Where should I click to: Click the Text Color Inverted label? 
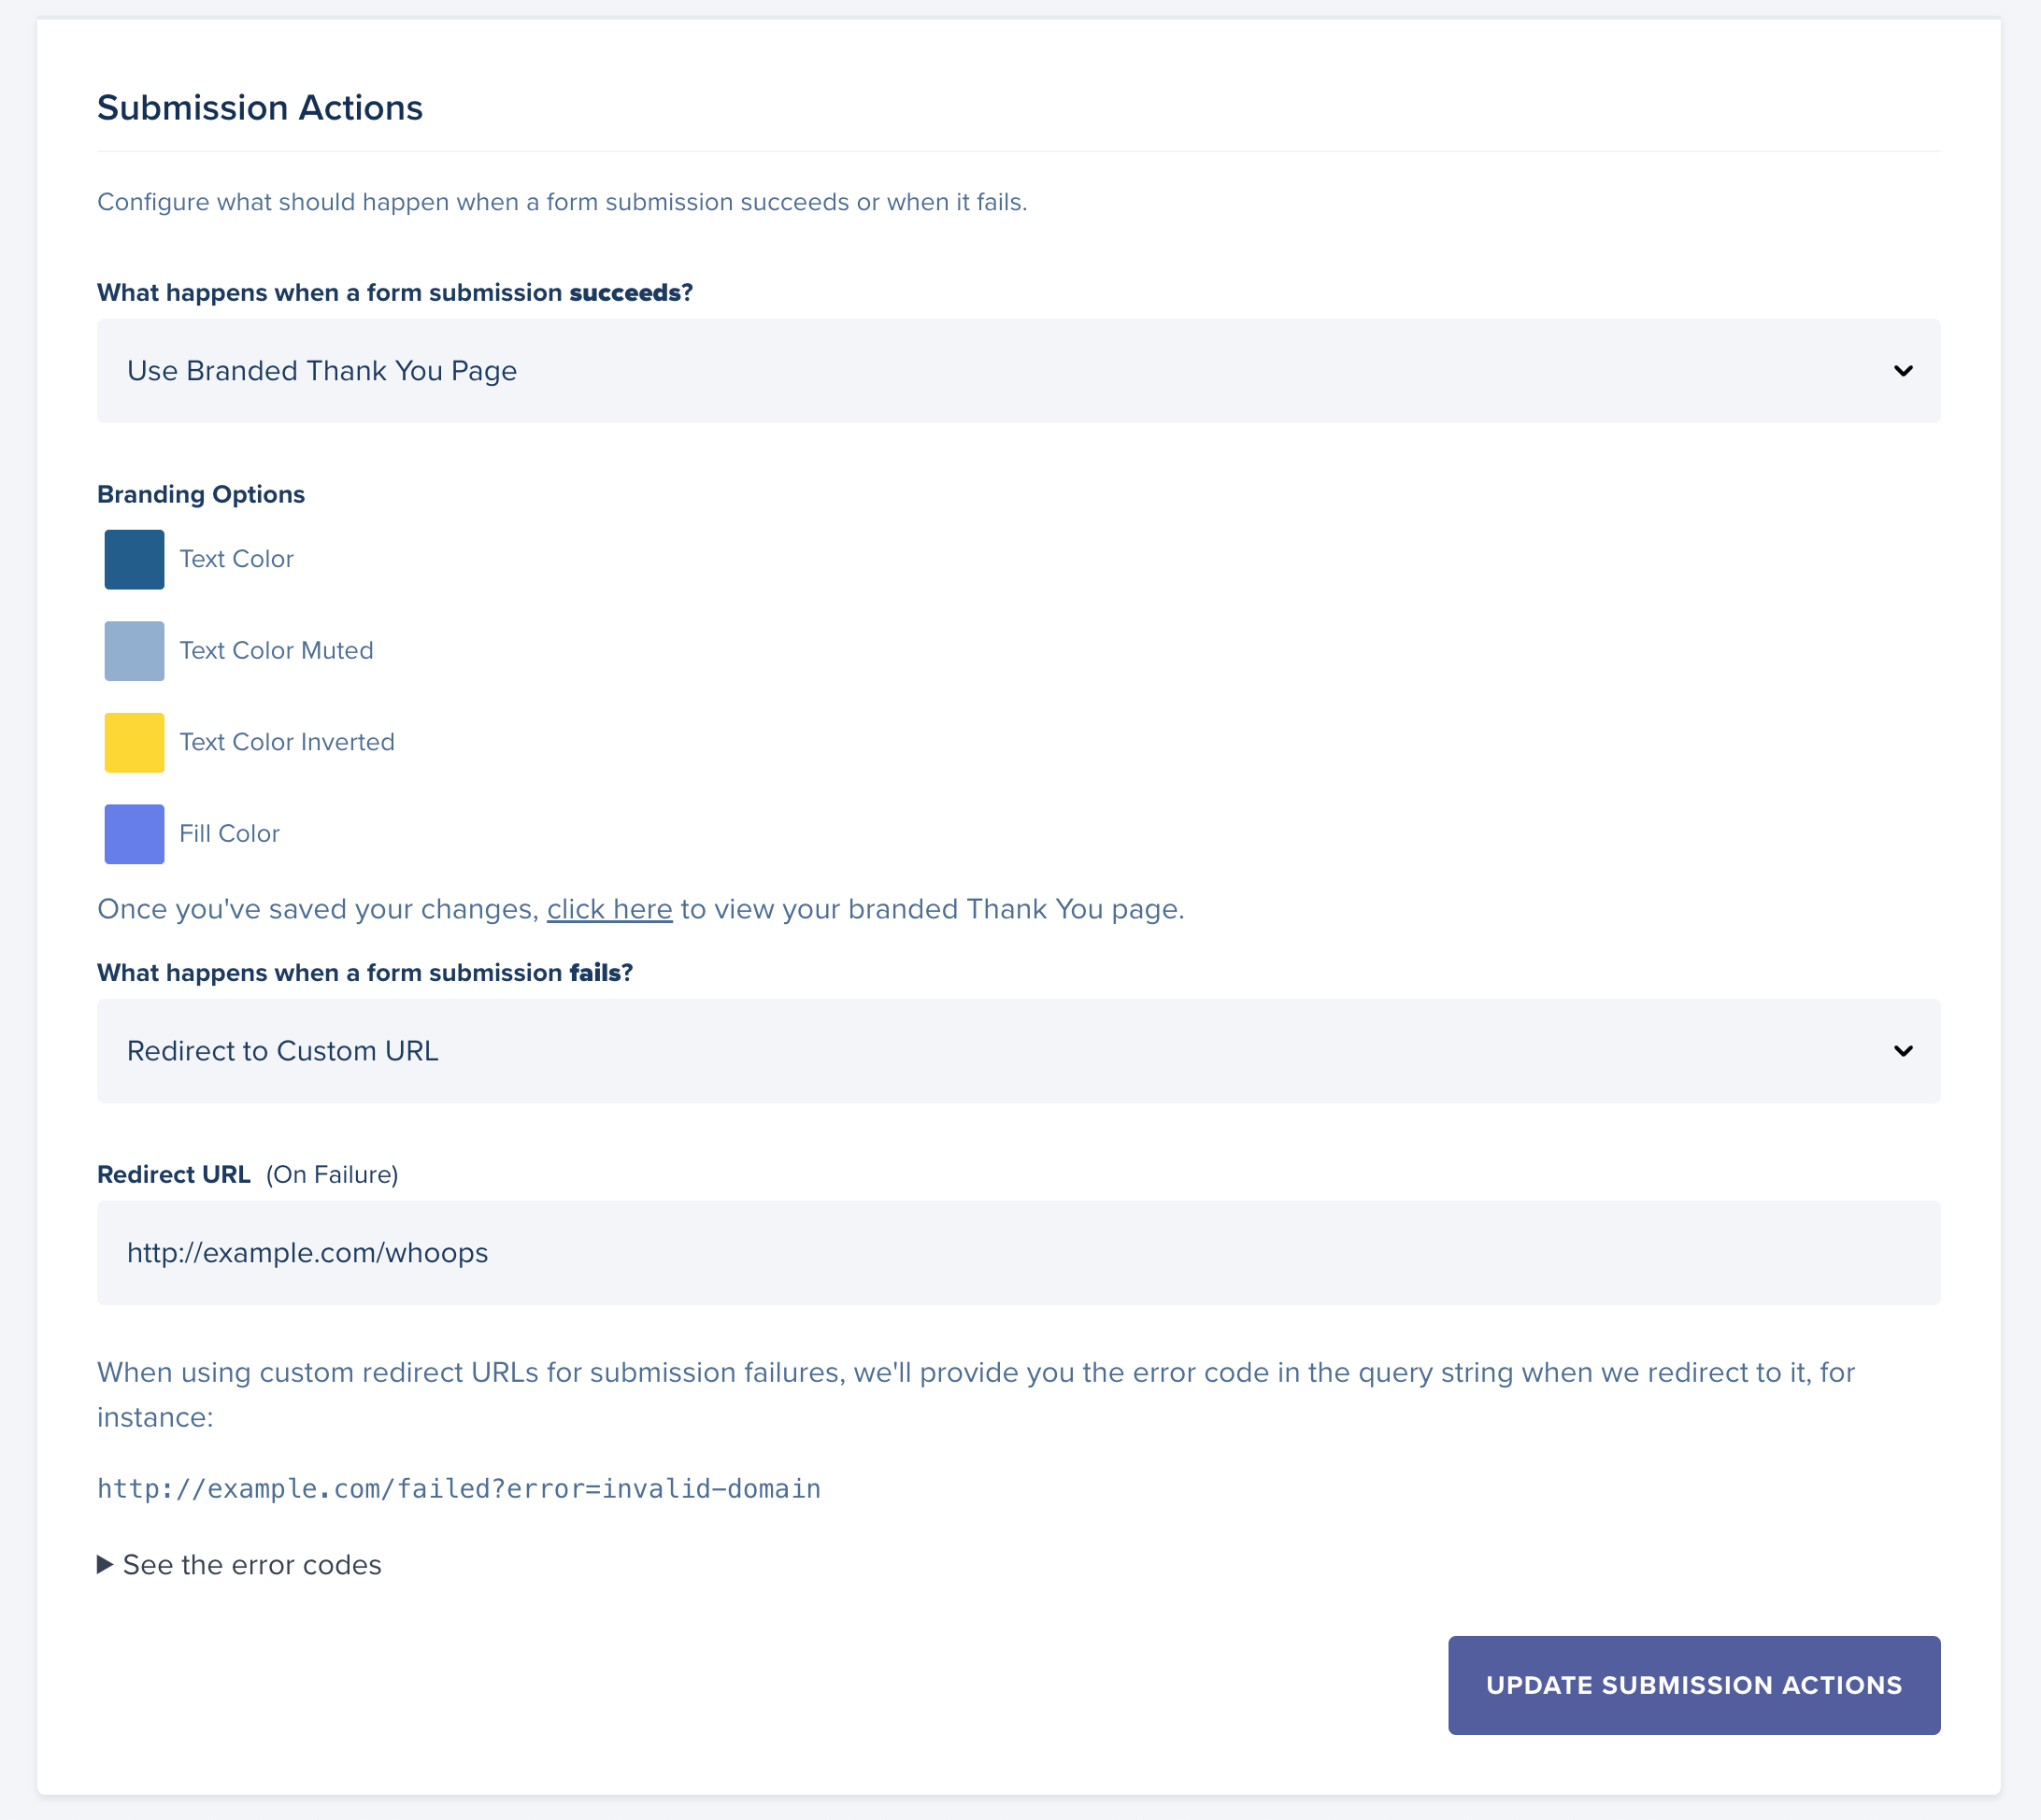click(287, 742)
